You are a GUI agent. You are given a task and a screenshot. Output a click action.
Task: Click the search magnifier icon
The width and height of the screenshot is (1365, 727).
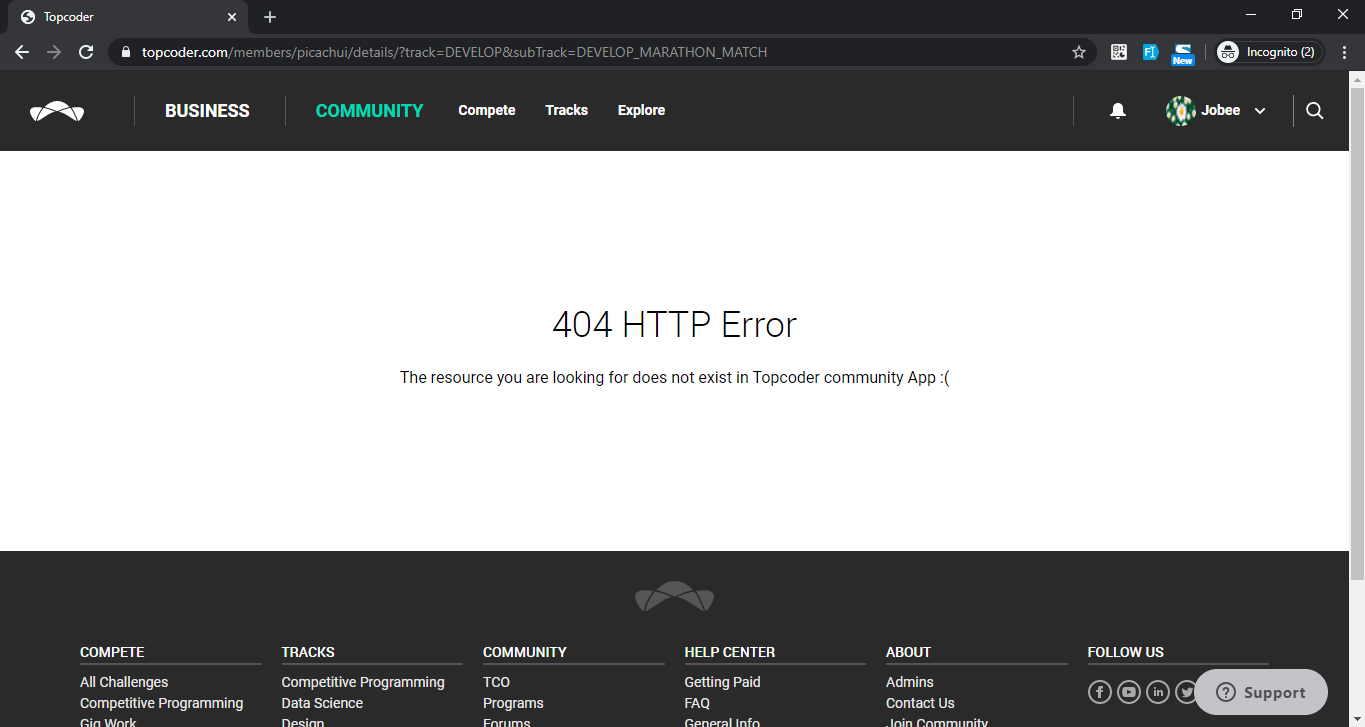coord(1314,110)
